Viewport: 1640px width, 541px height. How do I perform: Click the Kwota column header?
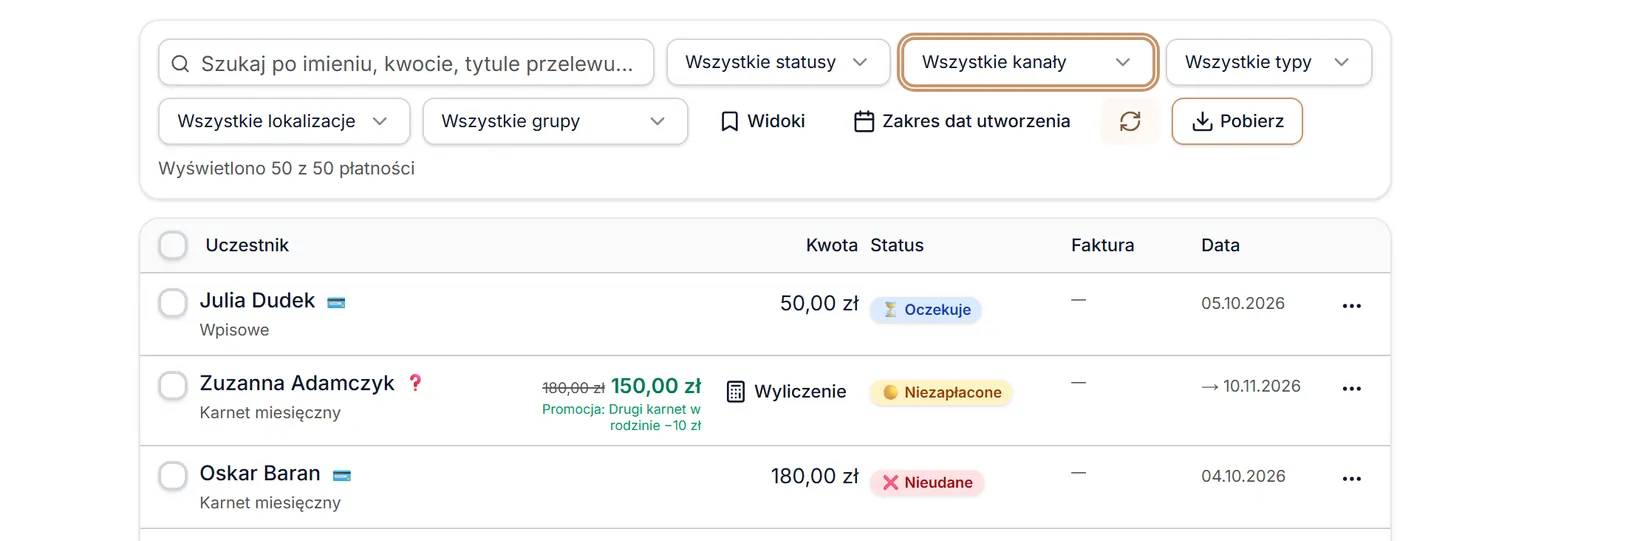point(832,245)
